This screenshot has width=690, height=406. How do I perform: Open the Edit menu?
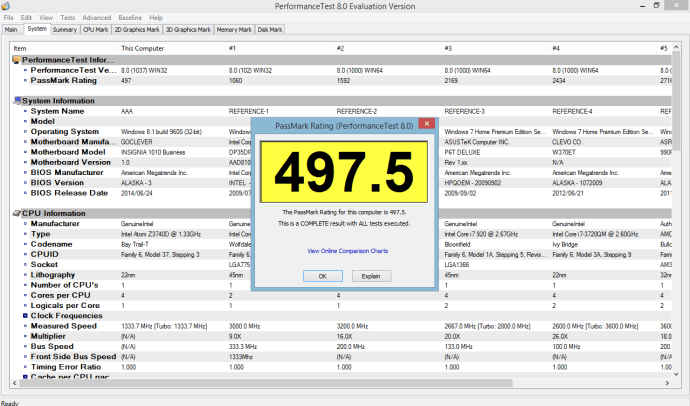tap(26, 18)
